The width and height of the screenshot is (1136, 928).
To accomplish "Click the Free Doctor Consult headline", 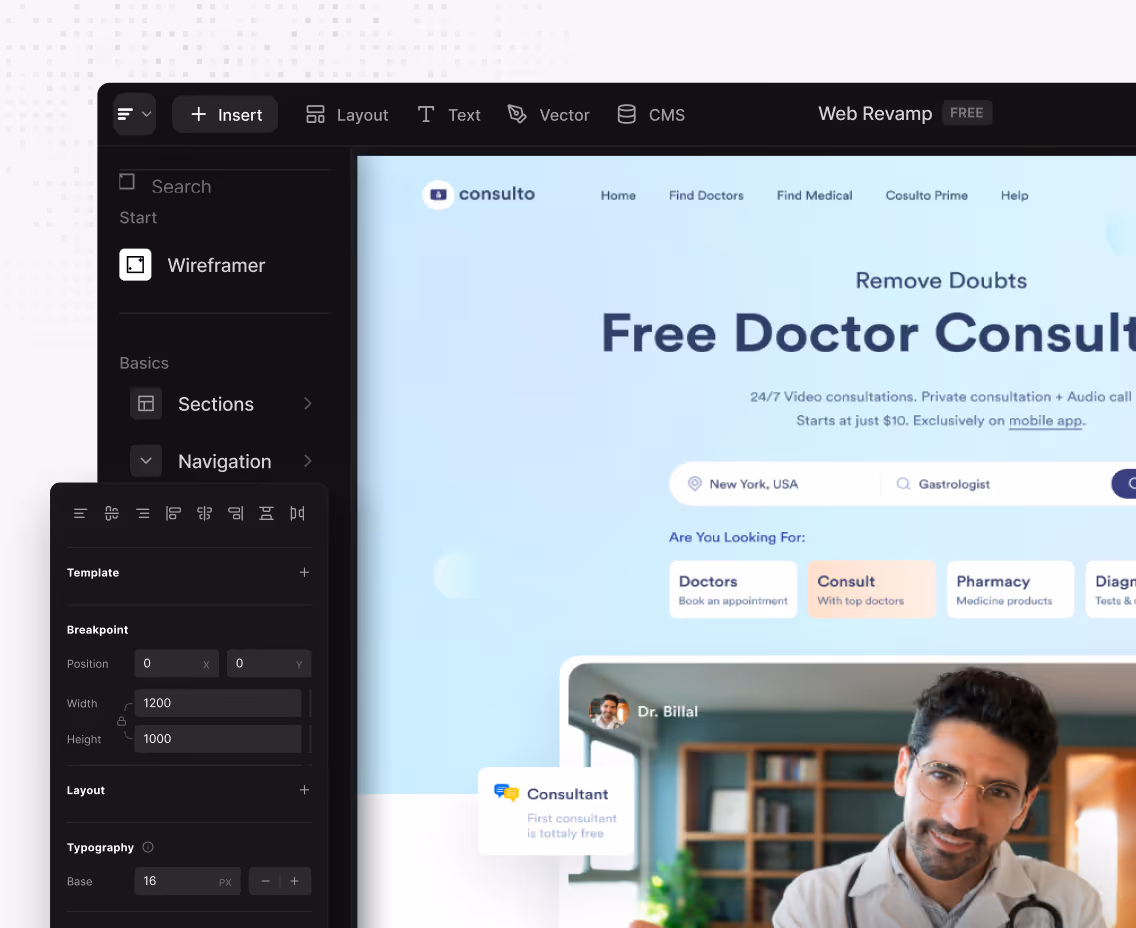I will pos(868,333).
